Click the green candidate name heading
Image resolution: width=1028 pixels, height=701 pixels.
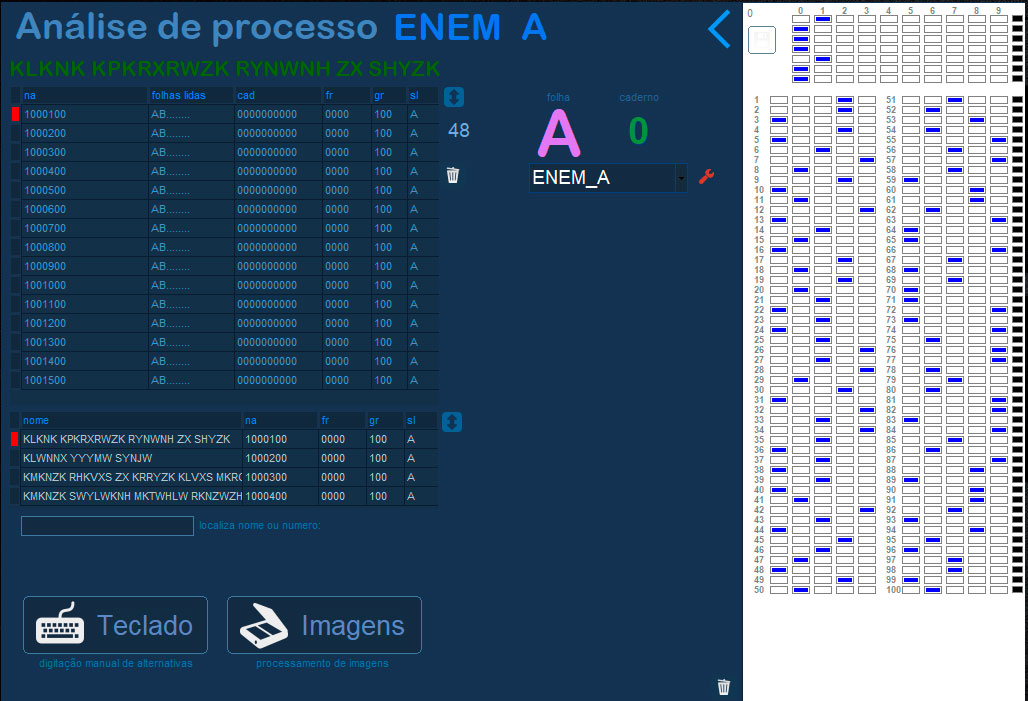point(225,69)
